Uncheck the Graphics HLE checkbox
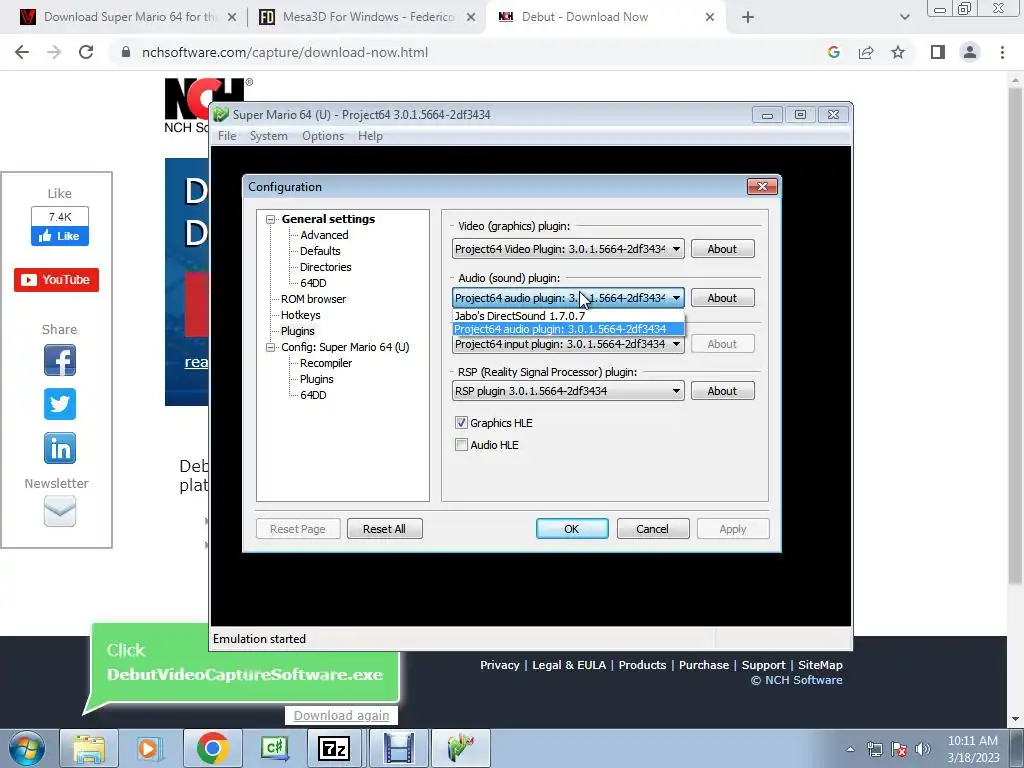Image resolution: width=1024 pixels, height=768 pixels. click(461, 423)
